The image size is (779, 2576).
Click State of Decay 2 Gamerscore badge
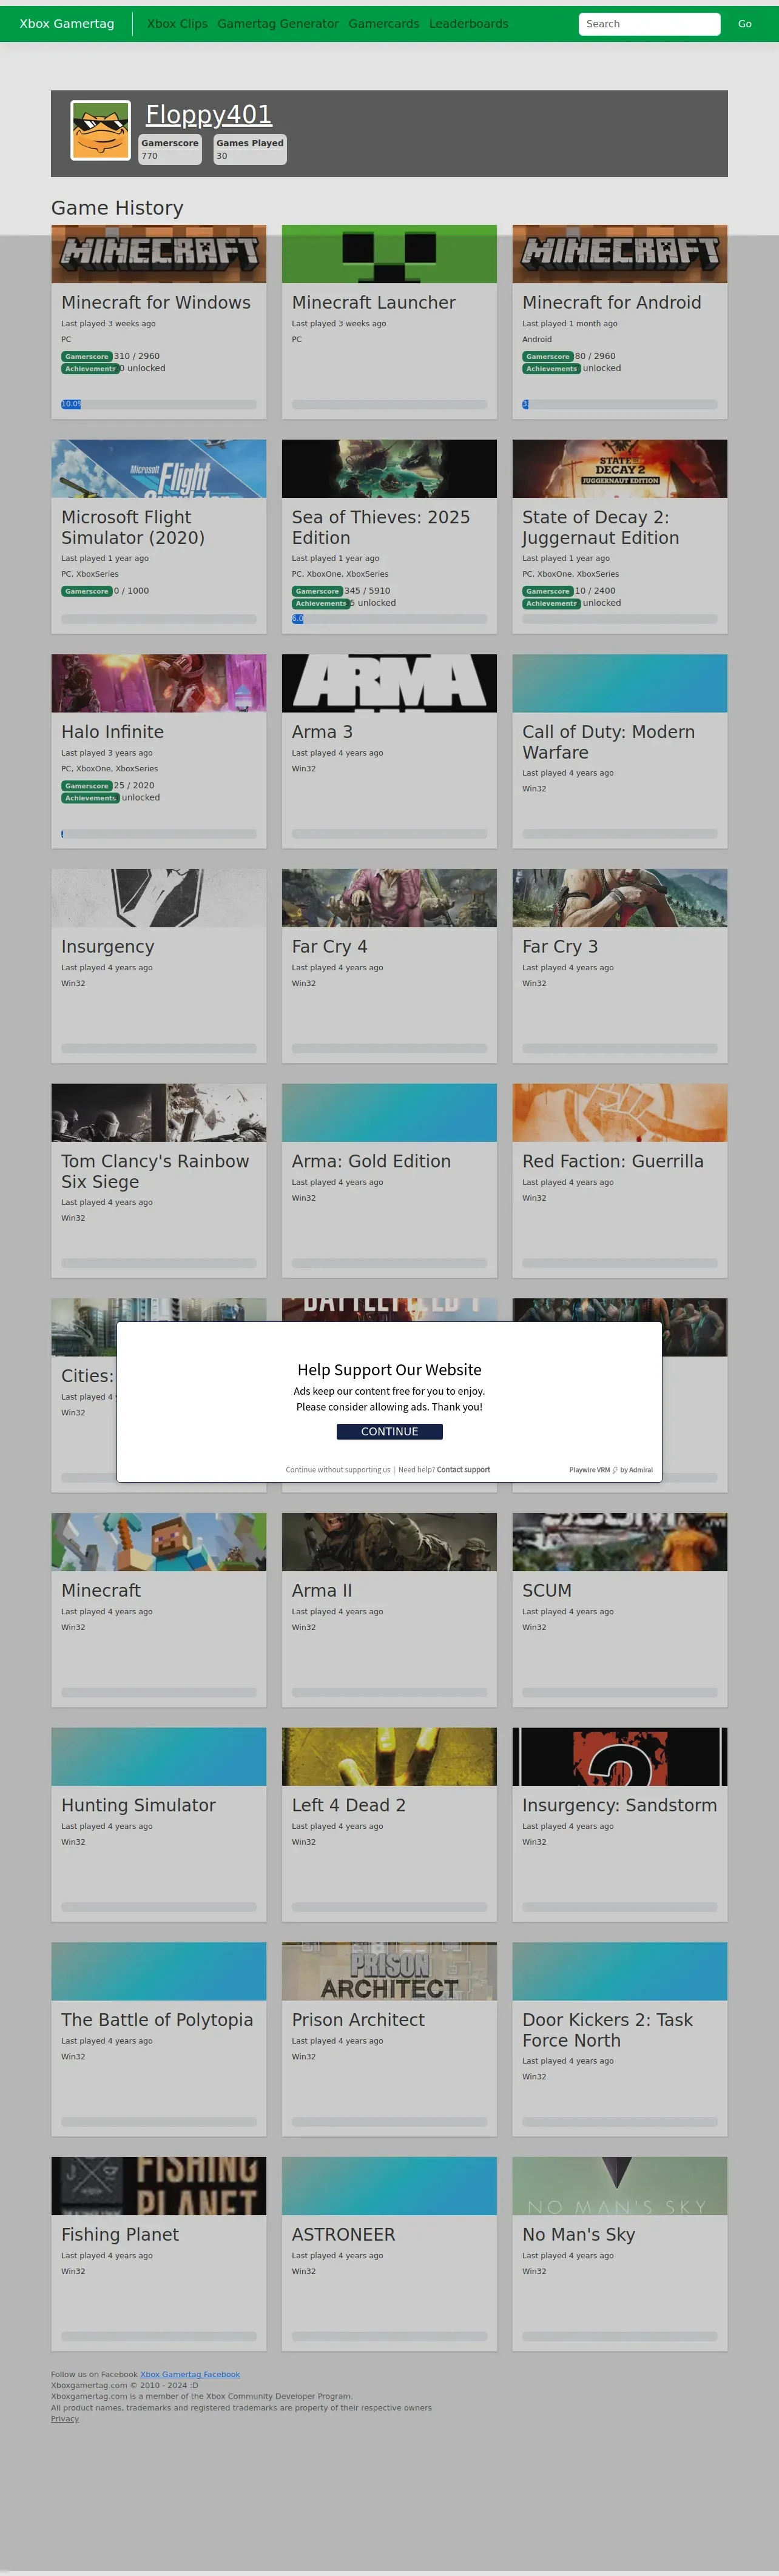point(547,591)
